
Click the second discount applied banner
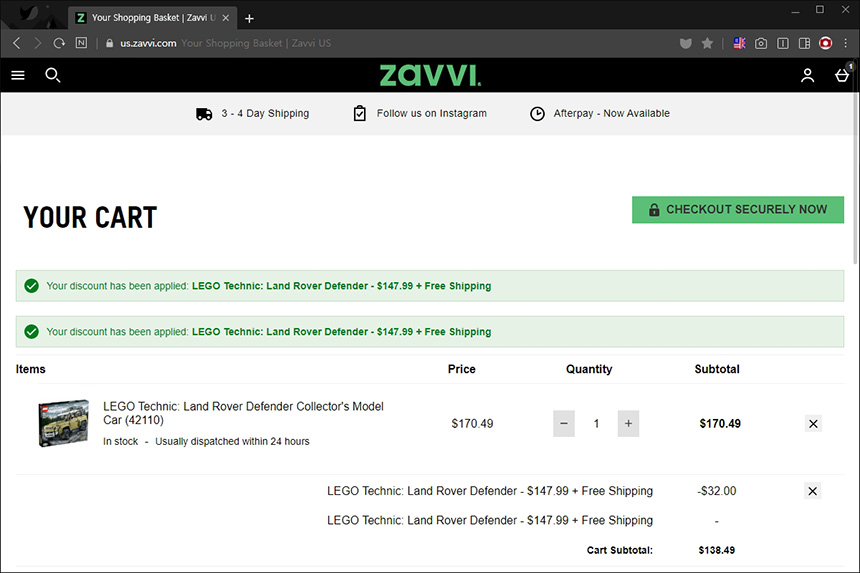click(429, 332)
